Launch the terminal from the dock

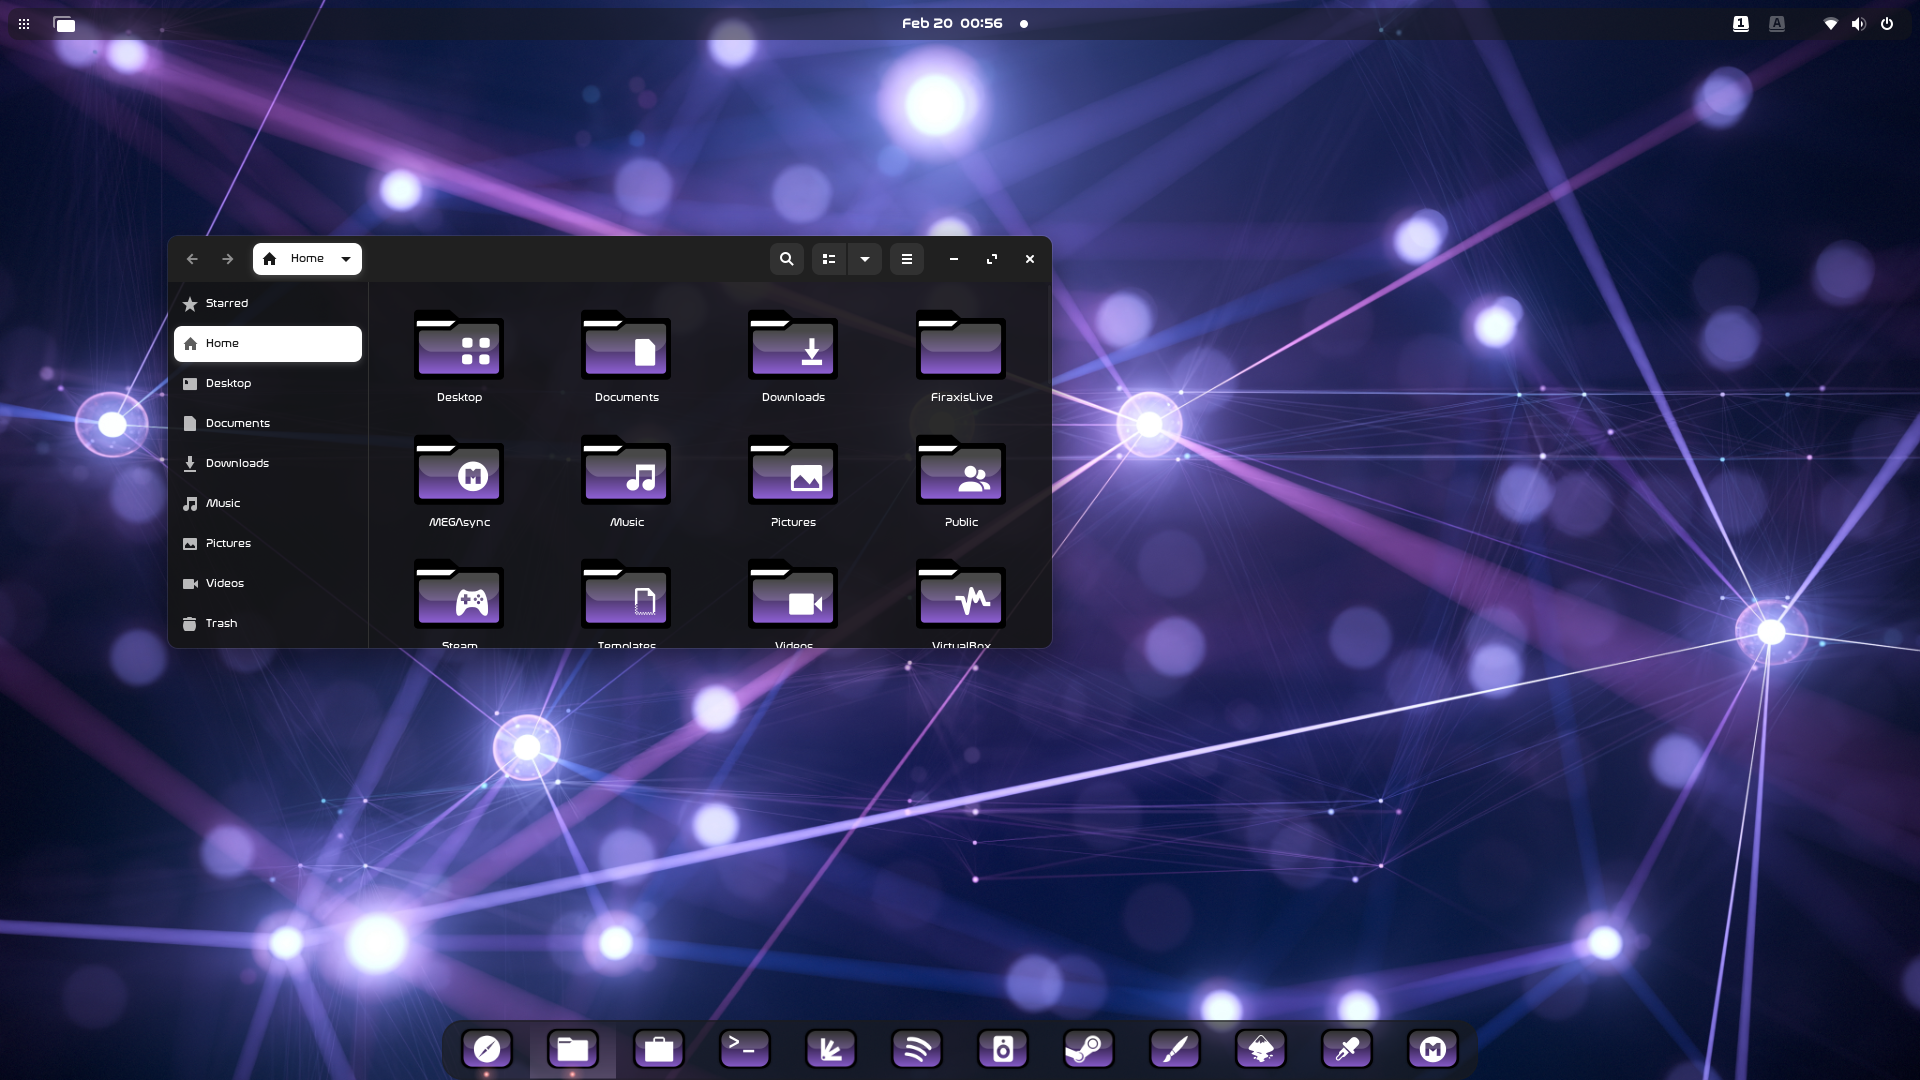745,1049
